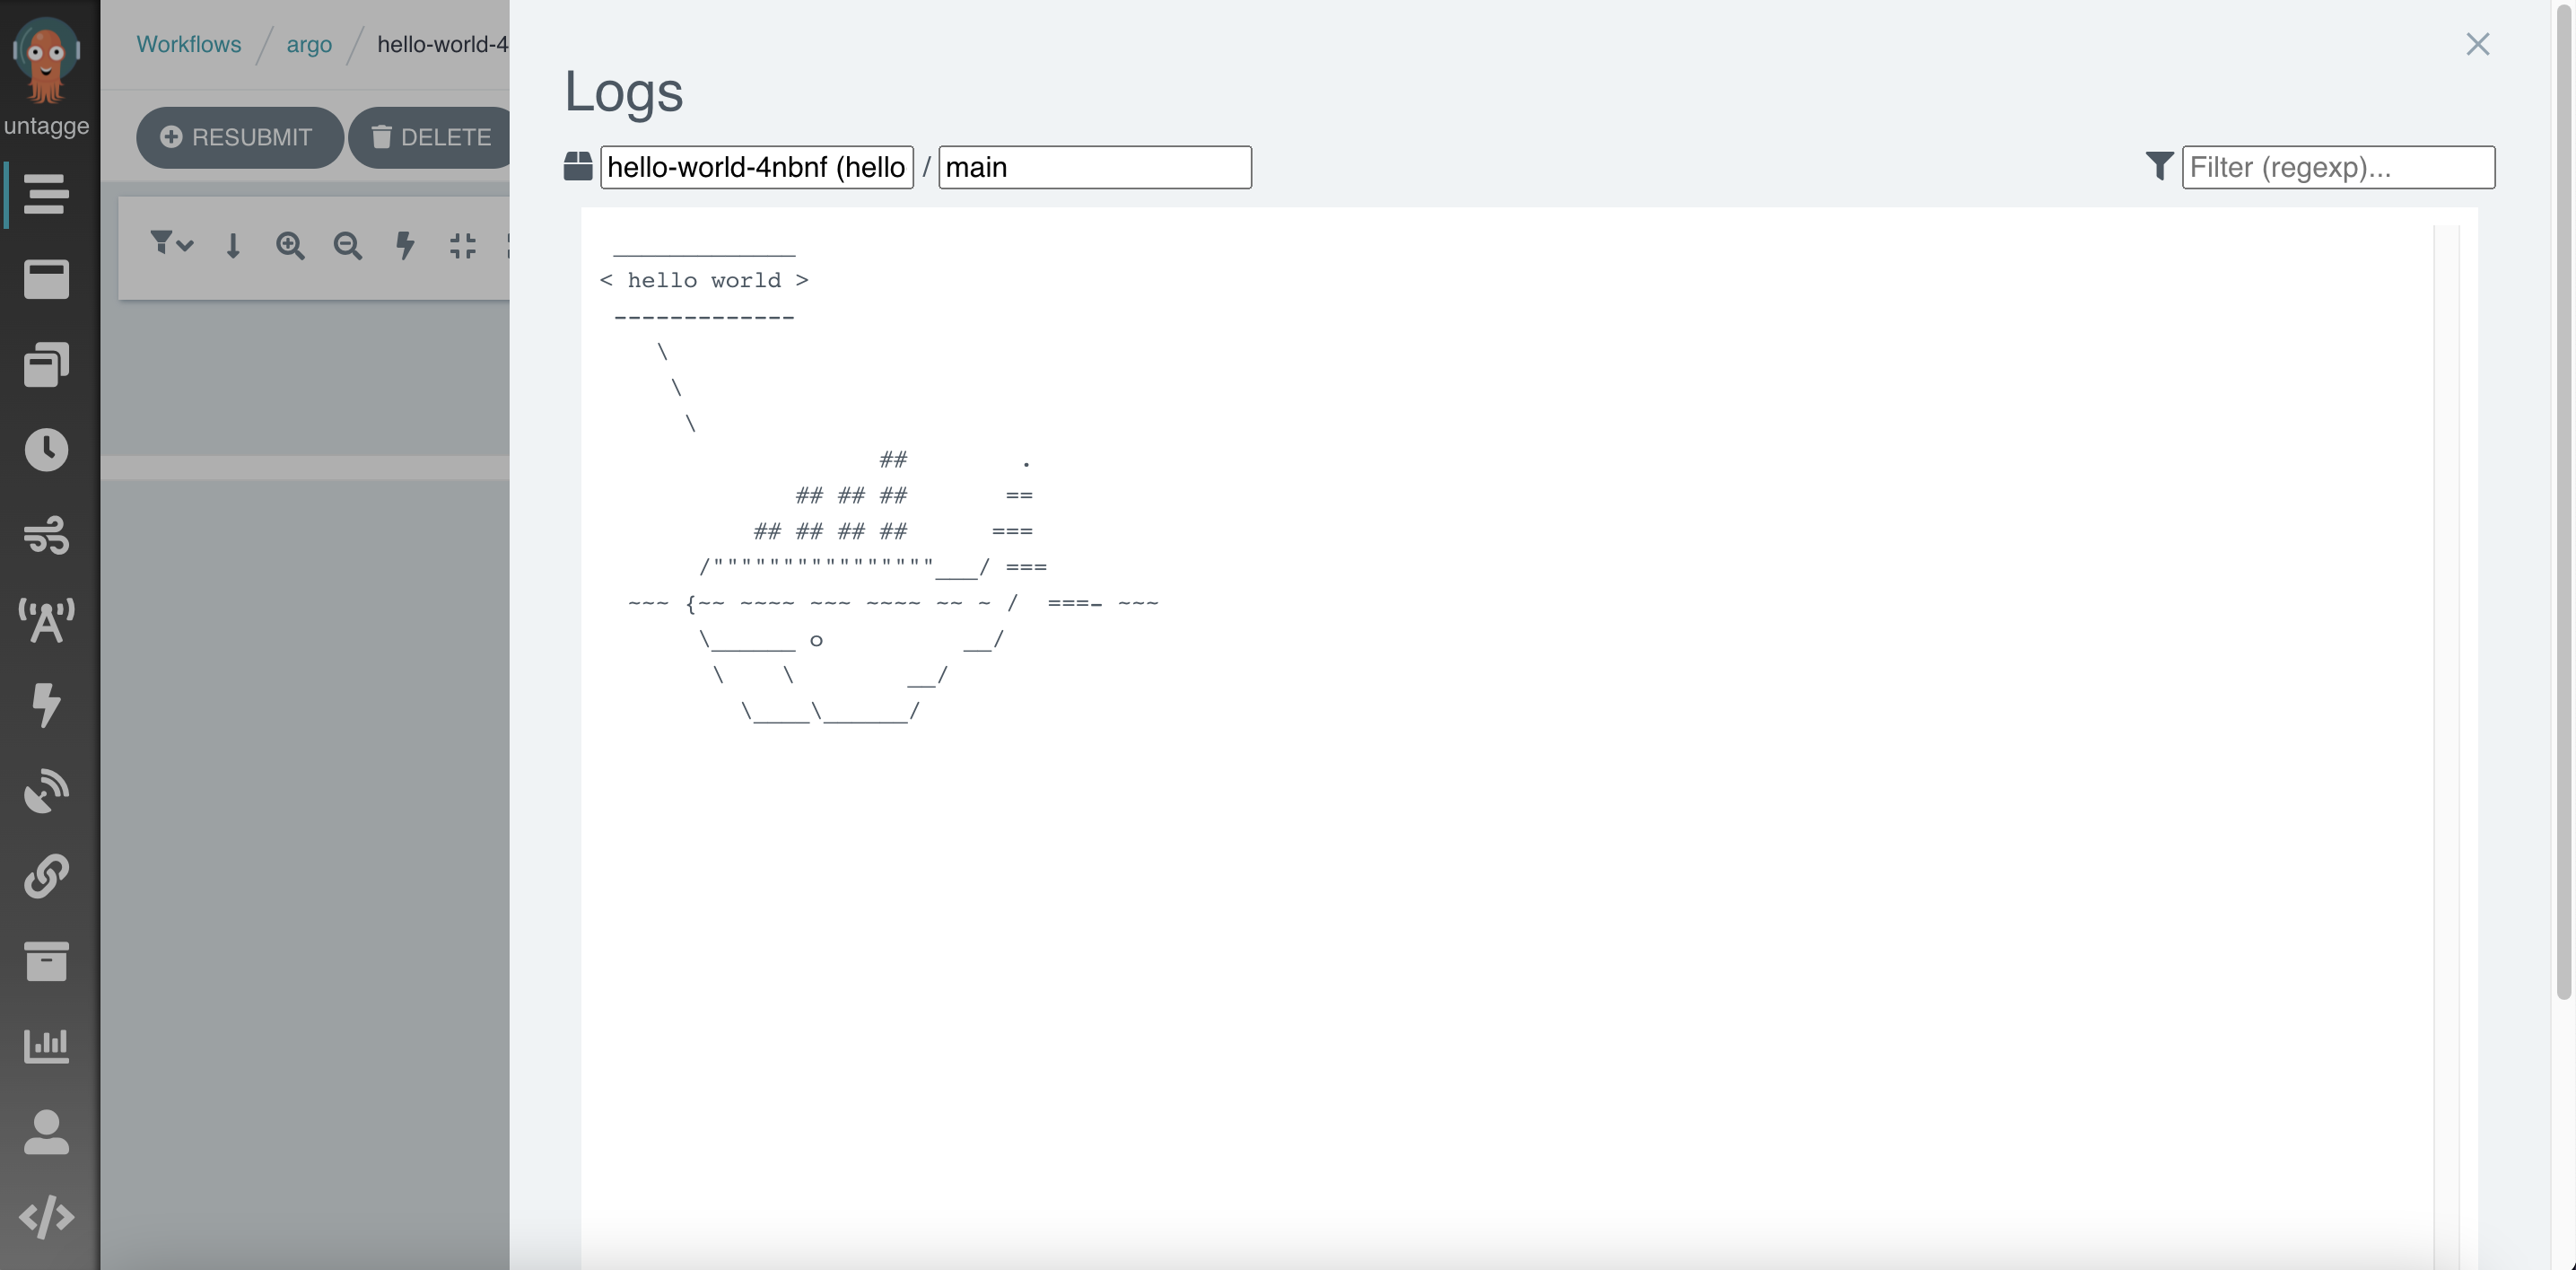Open User profile sidebar icon
2576x1270 pixels.
point(46,1132)
